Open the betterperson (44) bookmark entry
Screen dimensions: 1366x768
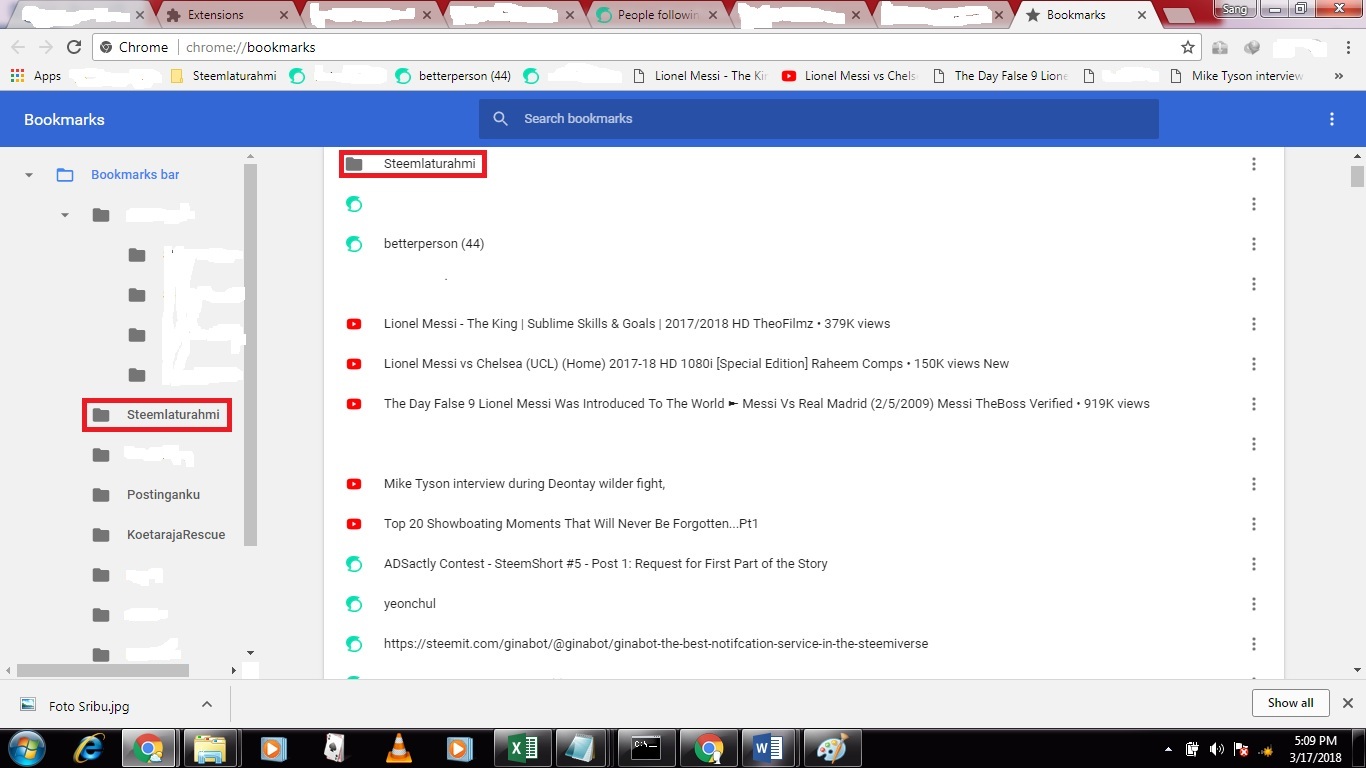click(x=434, y=244)
